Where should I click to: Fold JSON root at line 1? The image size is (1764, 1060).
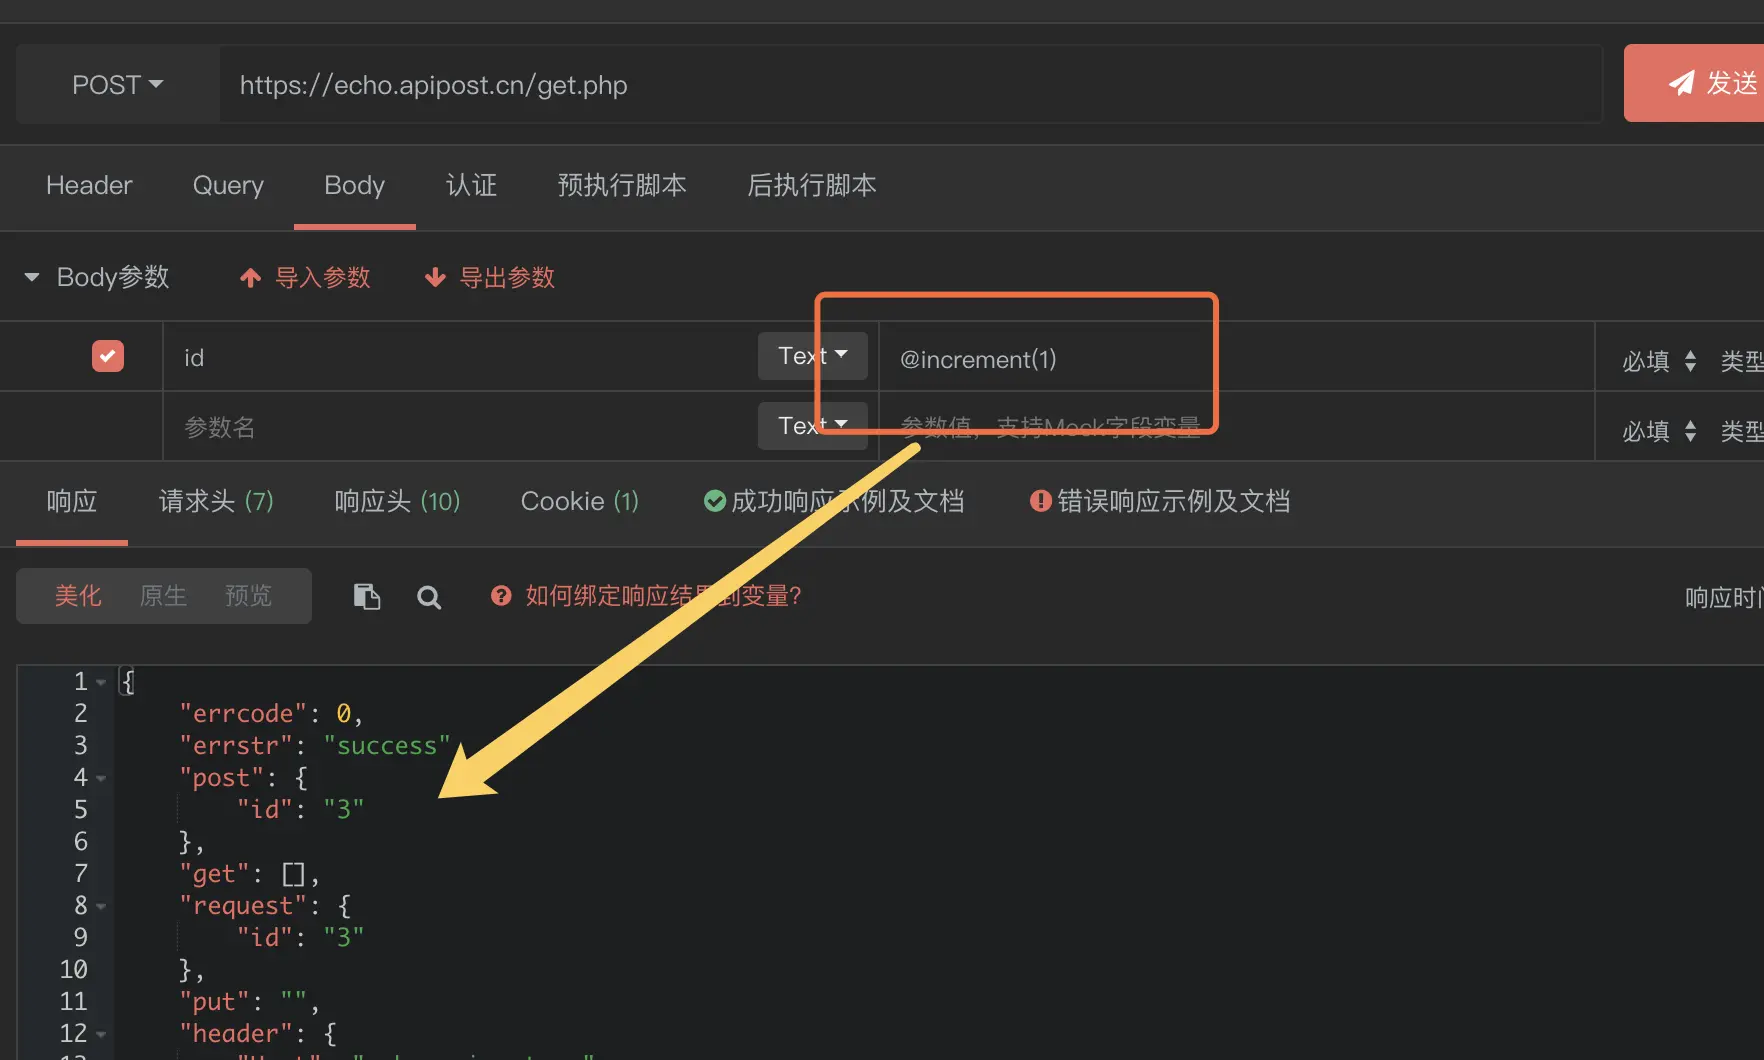pyautogui.click(x=101, y=682)
